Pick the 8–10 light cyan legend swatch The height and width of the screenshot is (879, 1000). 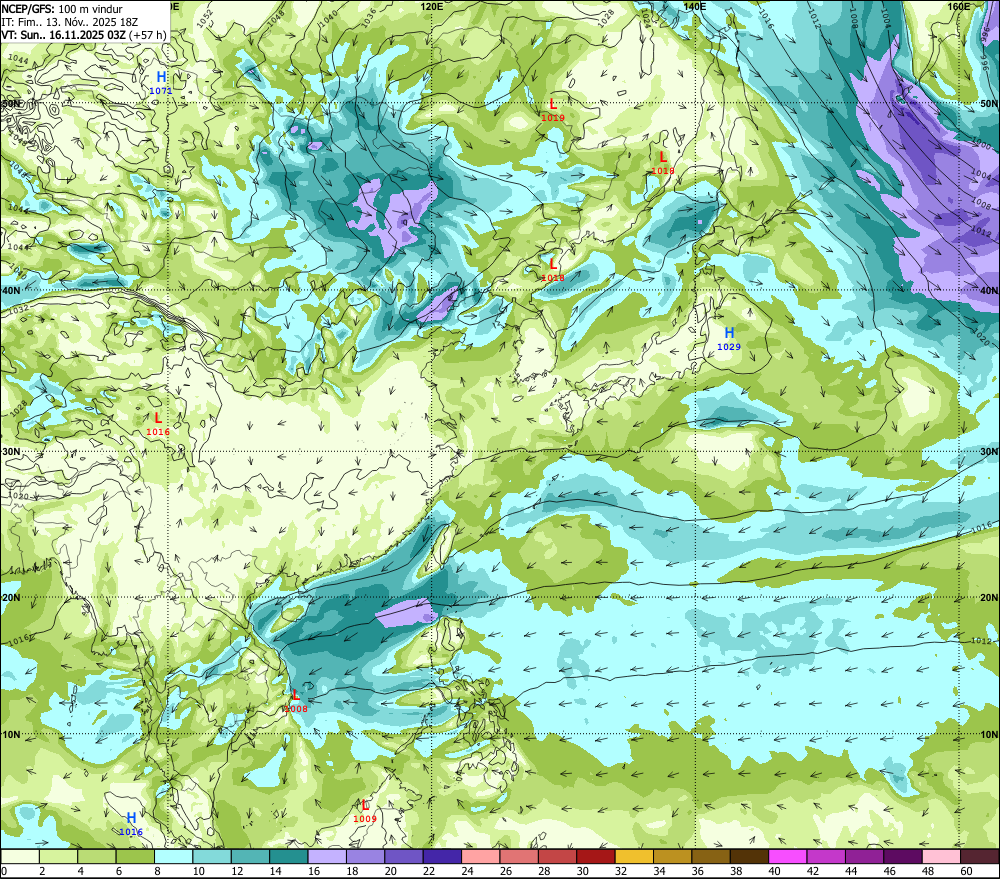[x=173, y=857]
